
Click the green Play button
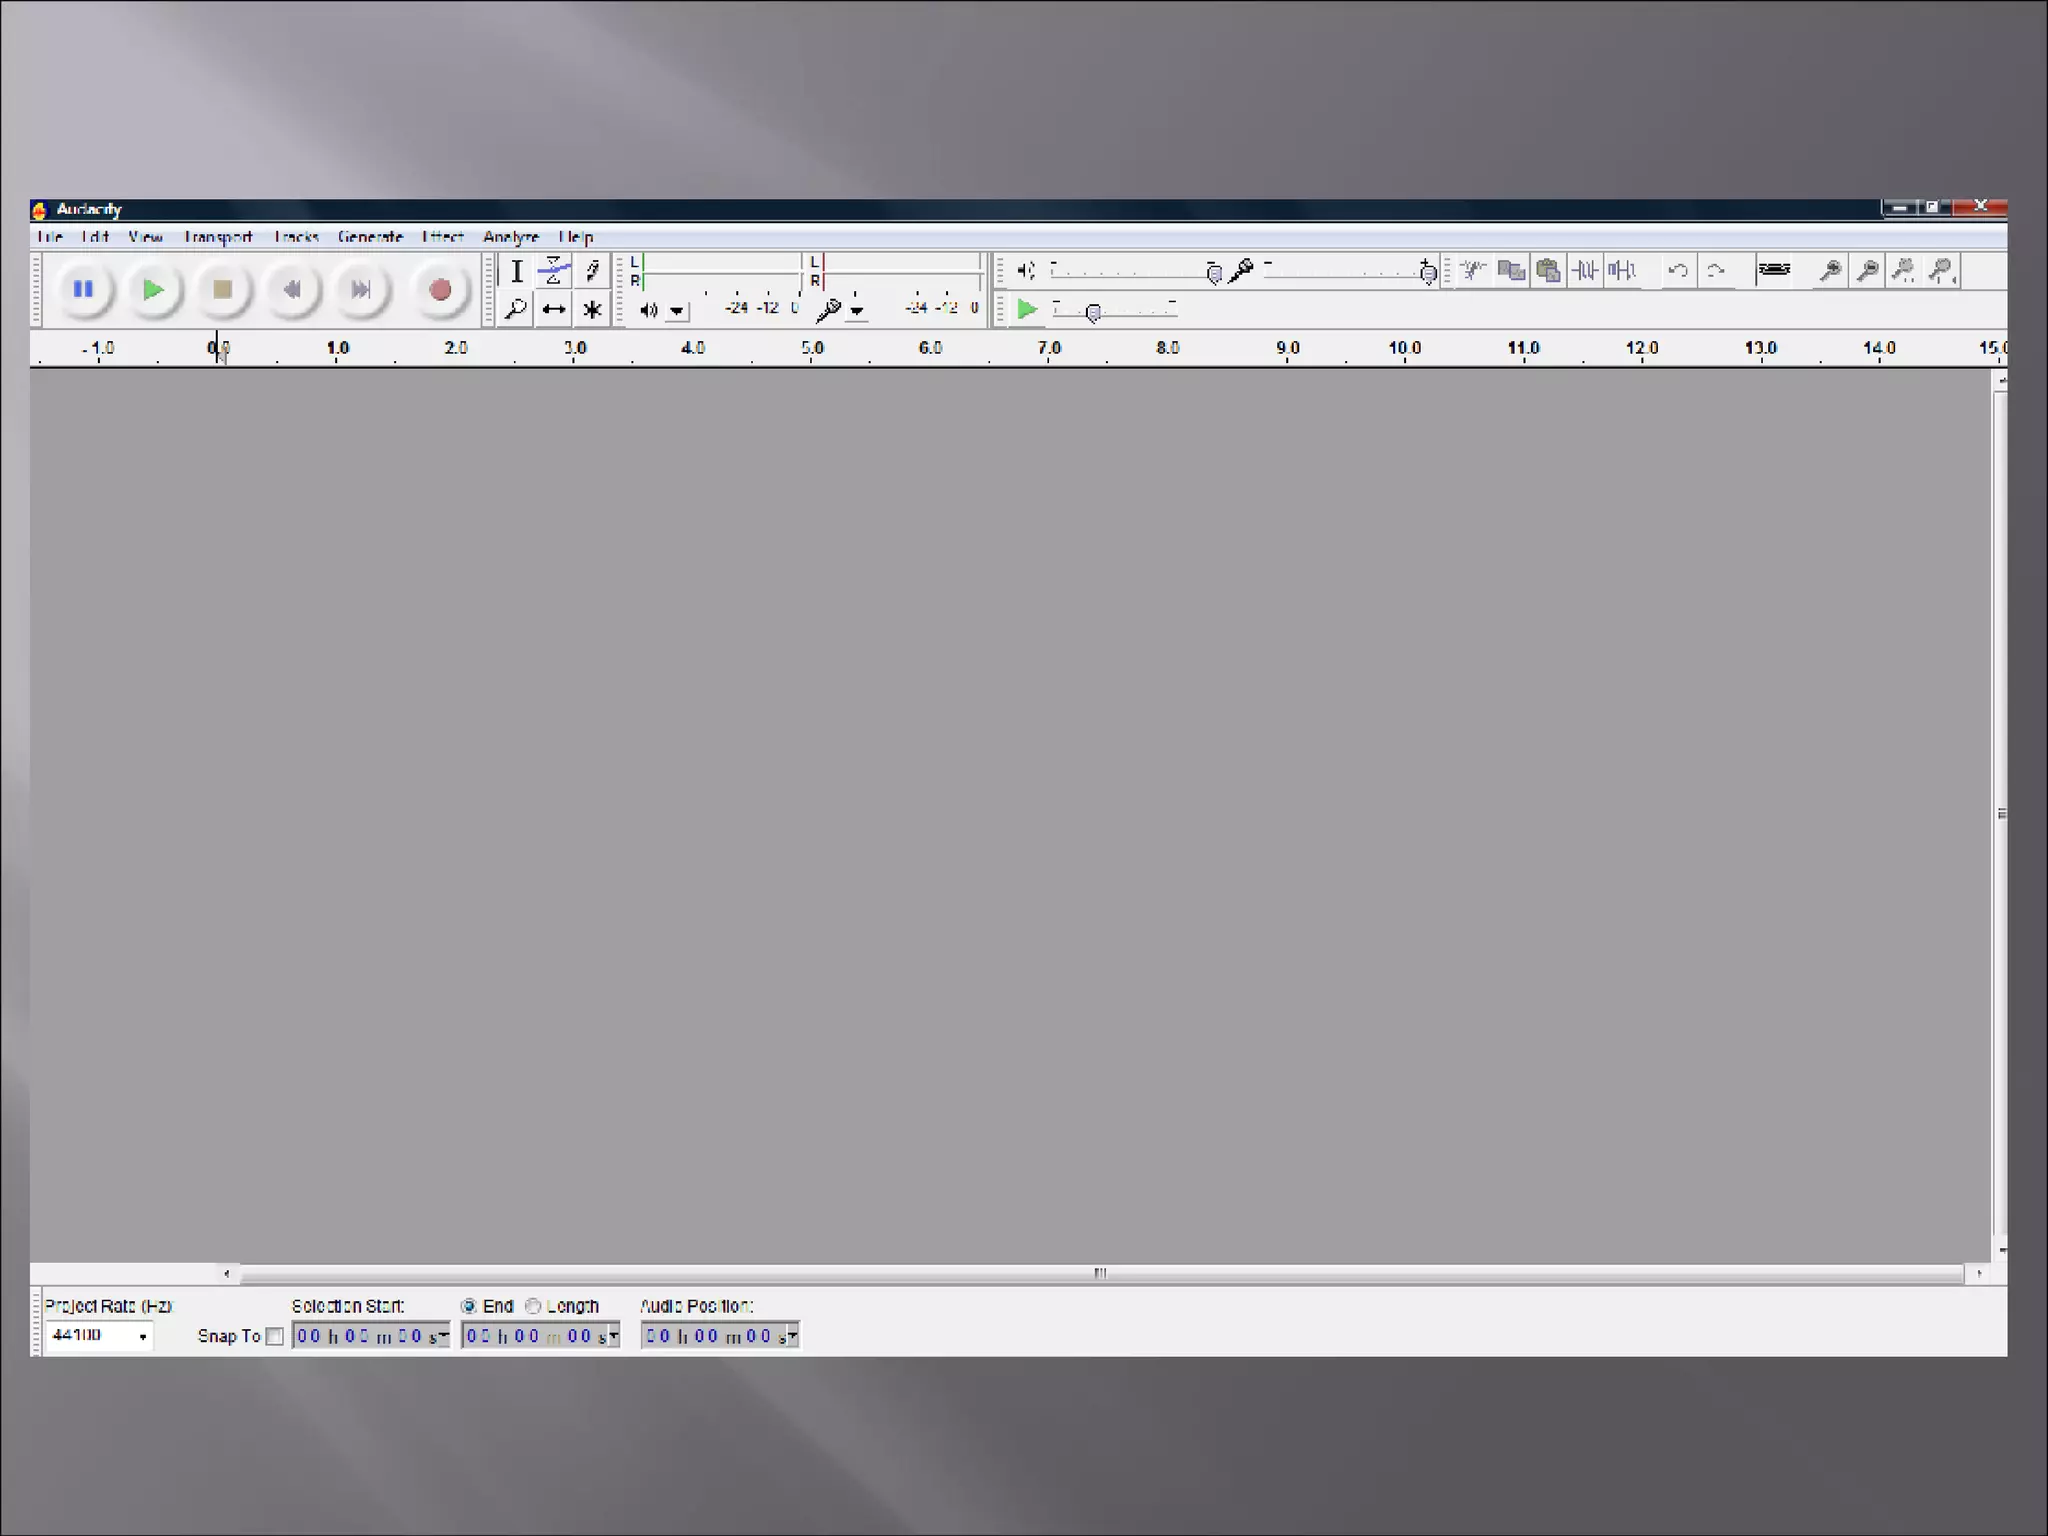153,290
